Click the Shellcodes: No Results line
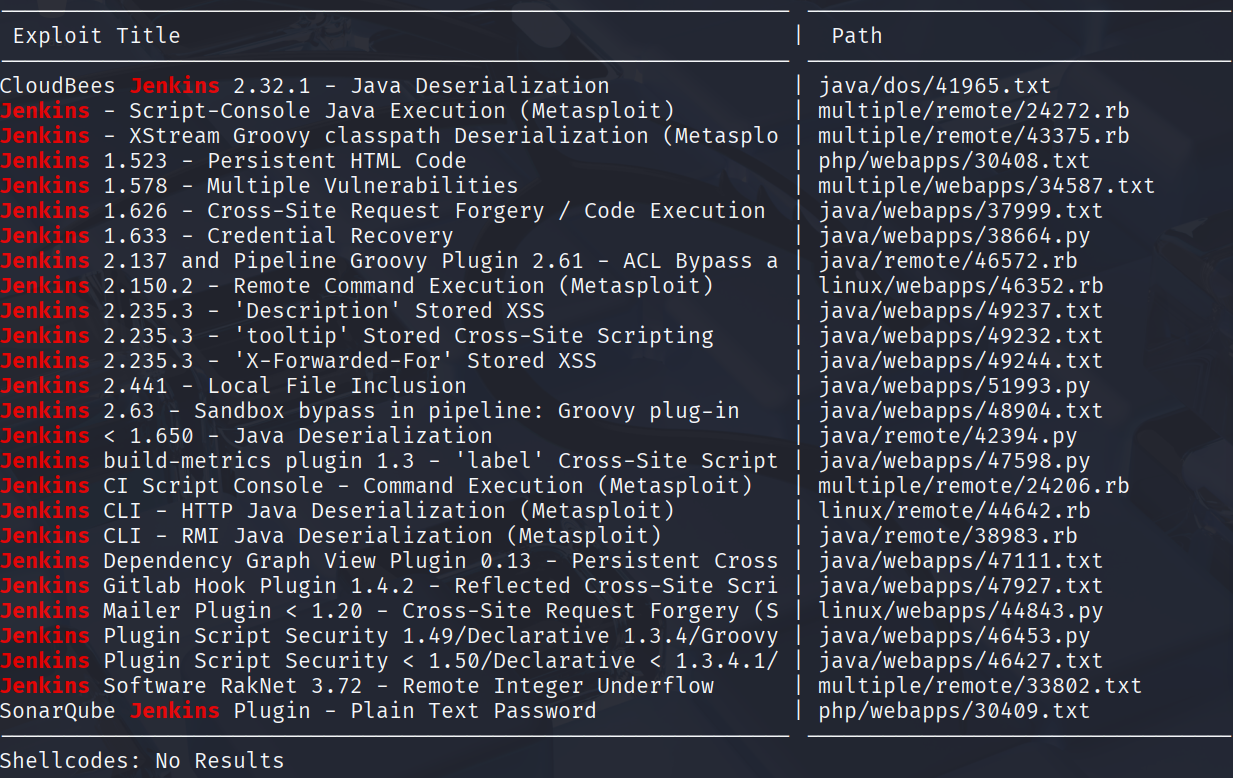The height and width of the screenshot is (778, 1233). click(x=142, y=761)
